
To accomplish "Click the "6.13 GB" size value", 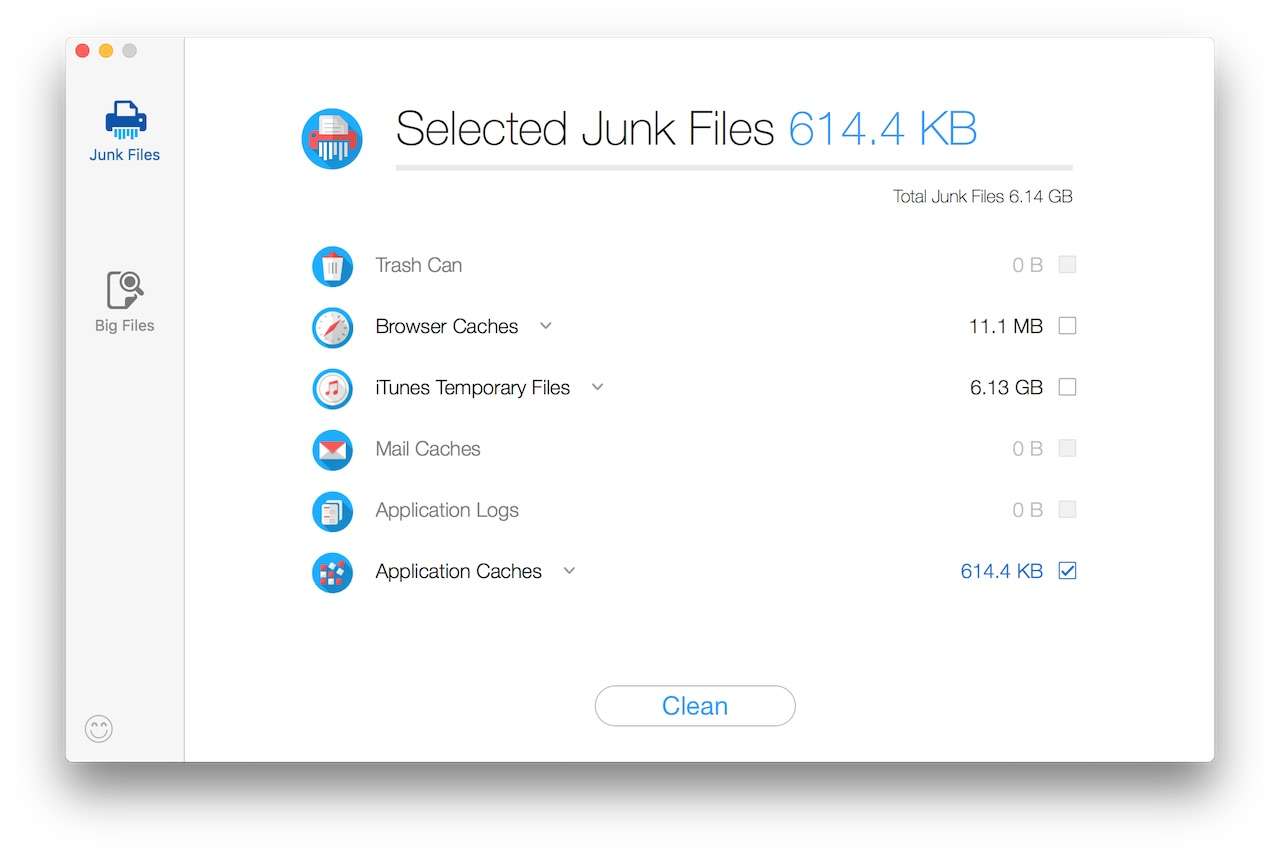I will pos(1006,387).
